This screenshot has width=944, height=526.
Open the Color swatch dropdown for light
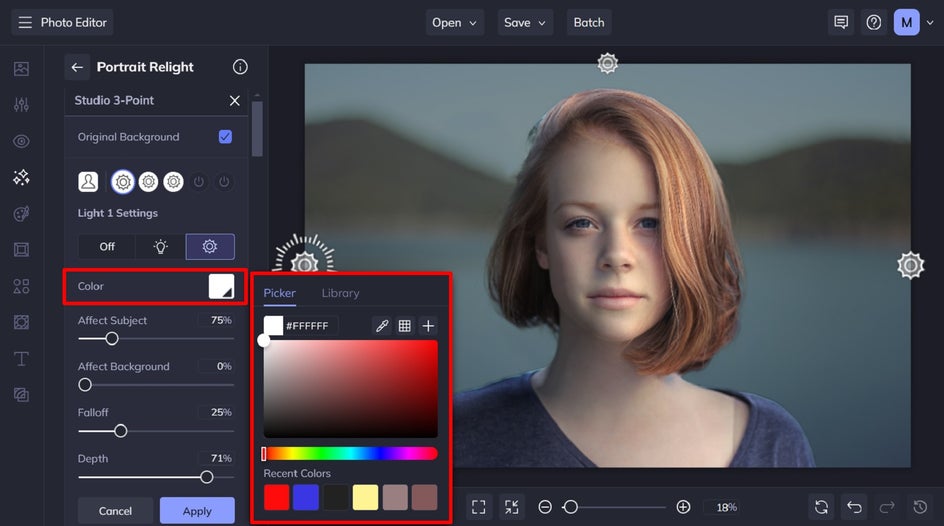pos(221,286)
